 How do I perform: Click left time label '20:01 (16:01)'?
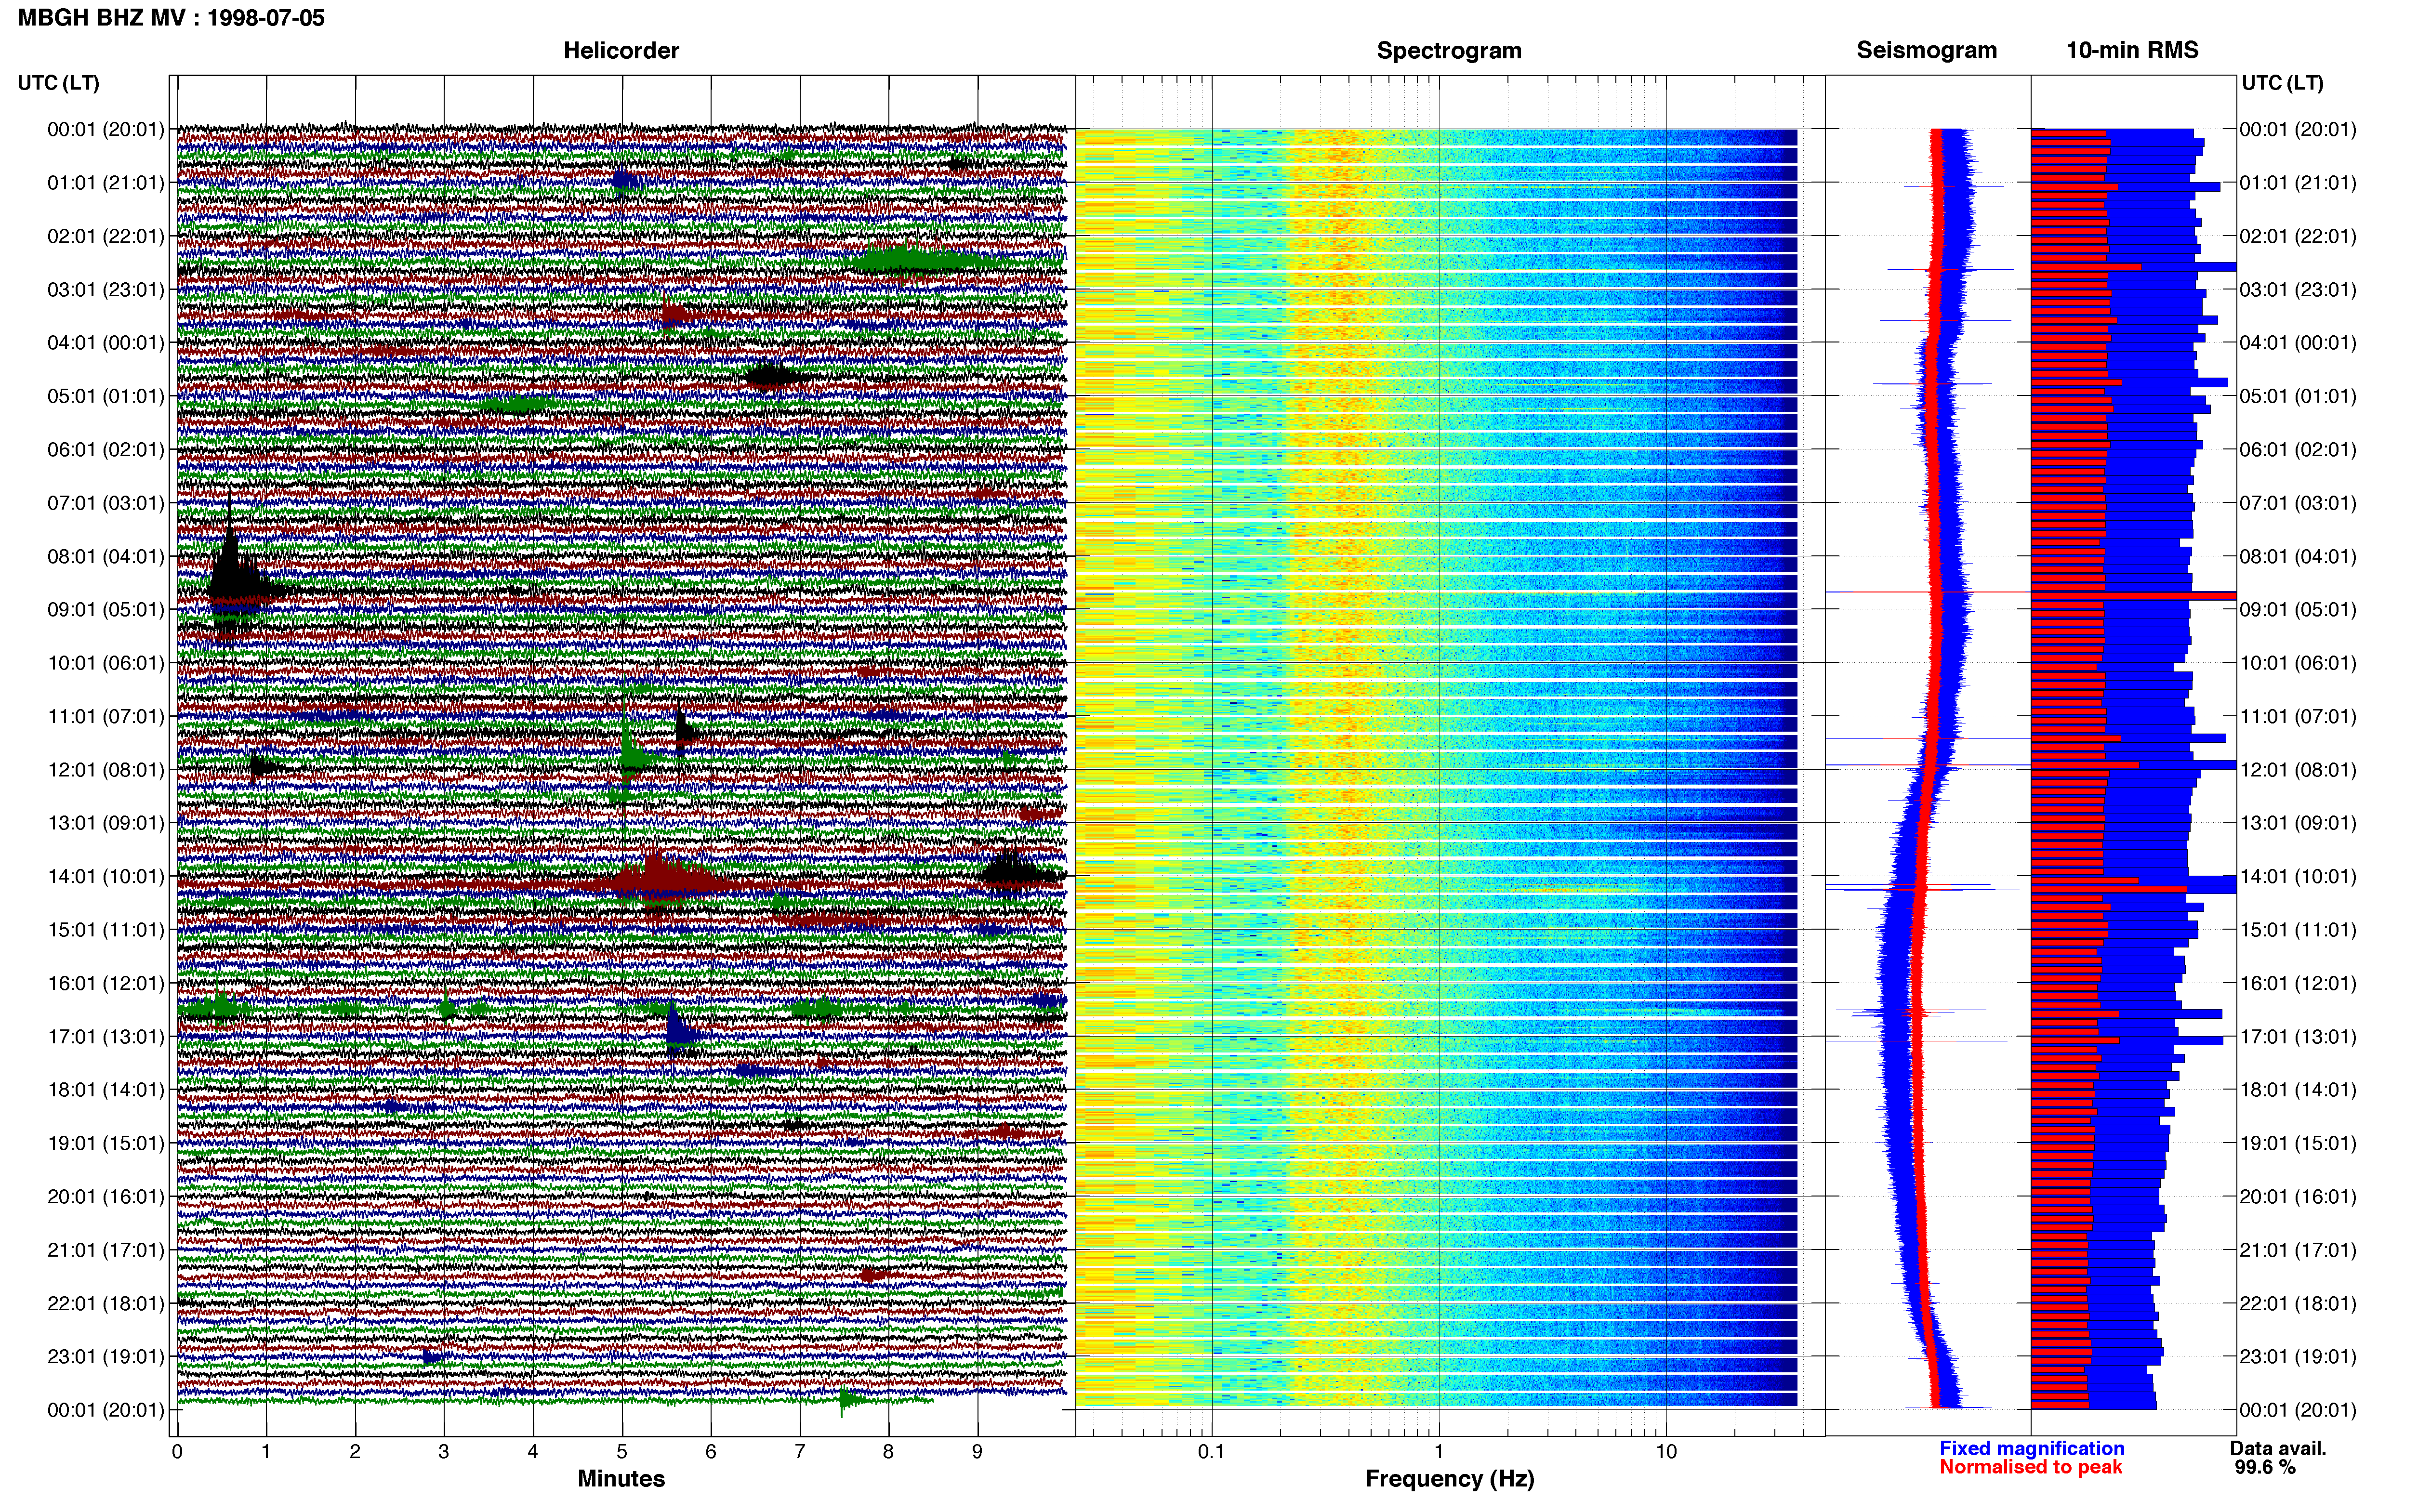[105, 1197]
